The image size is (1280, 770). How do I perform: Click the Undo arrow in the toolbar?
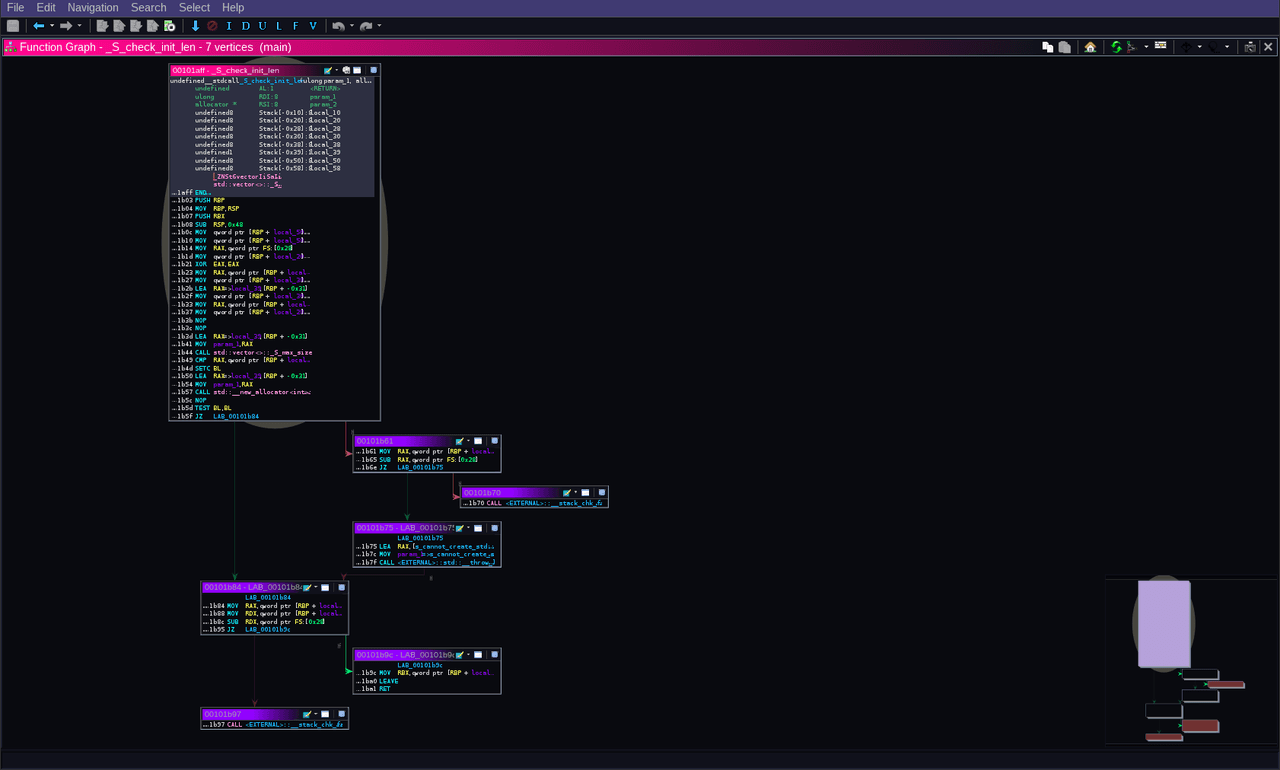[x=338, y=25]
